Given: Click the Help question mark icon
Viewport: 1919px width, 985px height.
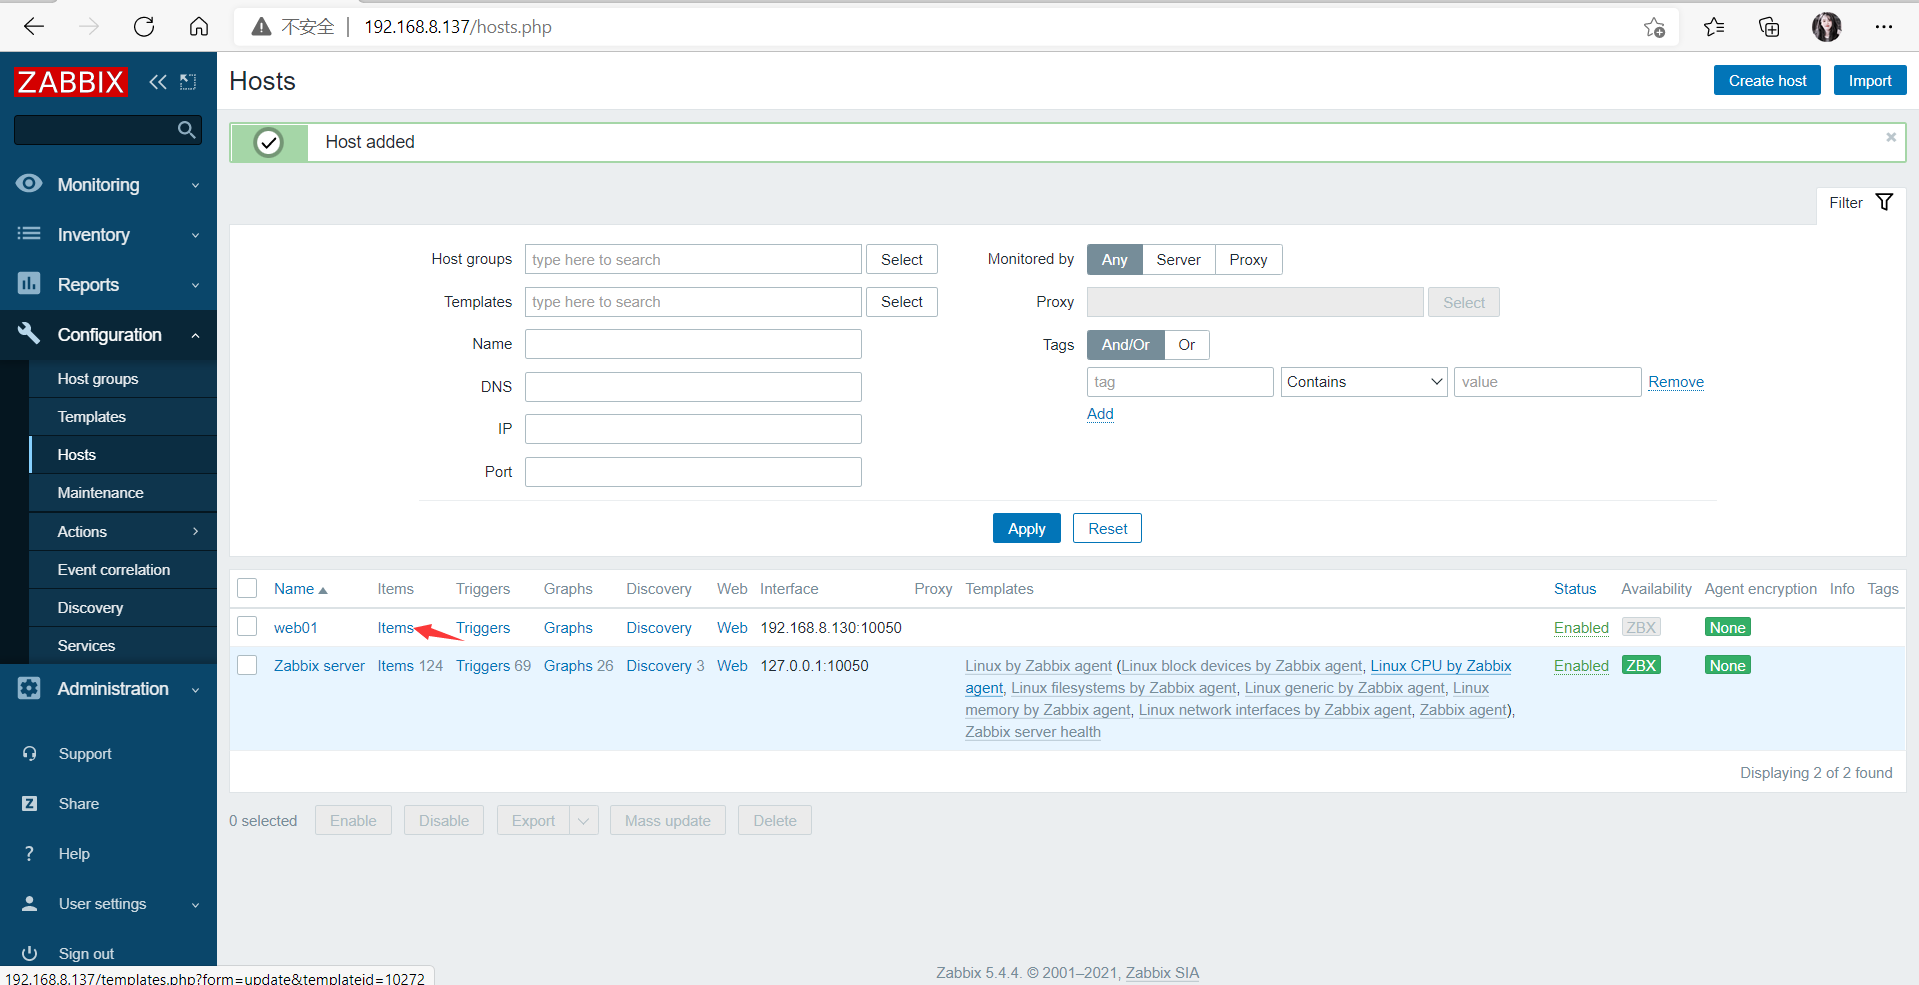Looking at the screenshot, I should point(29,853).
